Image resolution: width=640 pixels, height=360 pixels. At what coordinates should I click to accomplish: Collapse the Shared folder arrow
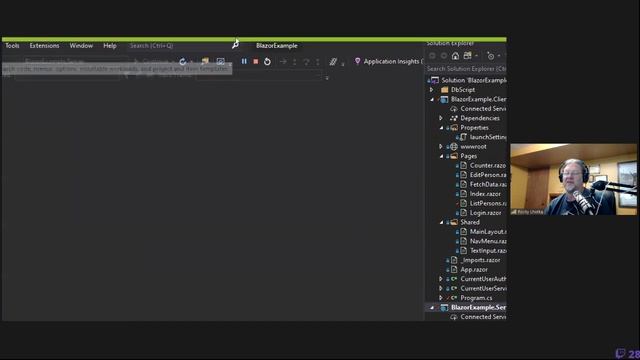tap(441, 222)
